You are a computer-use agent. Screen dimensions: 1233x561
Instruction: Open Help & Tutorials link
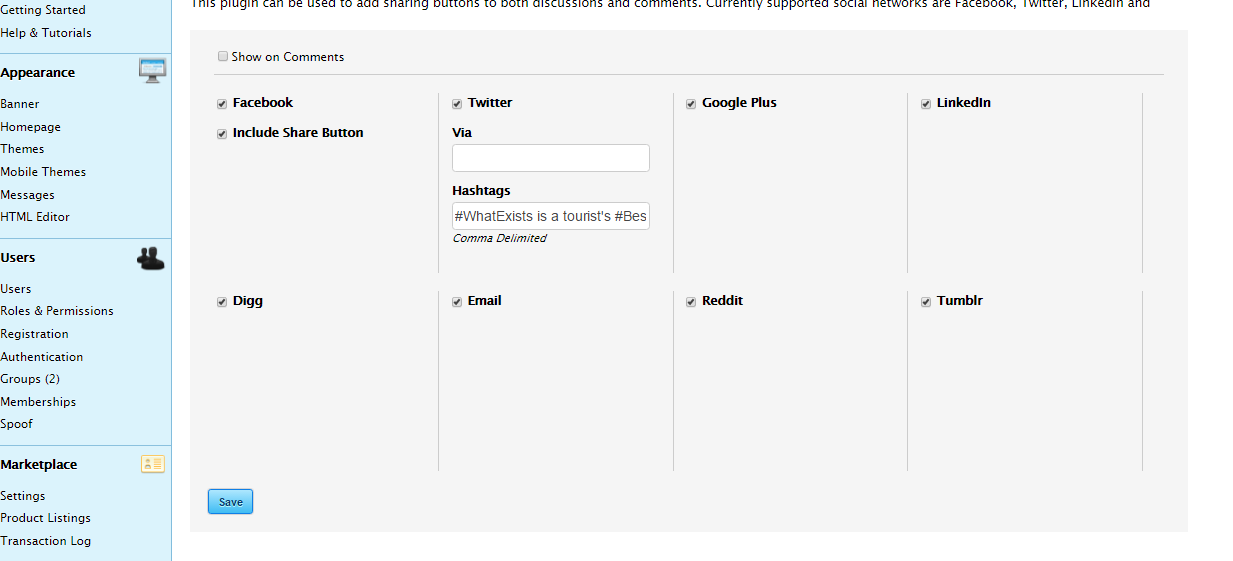pyautogui.click(x=46, y=33)
